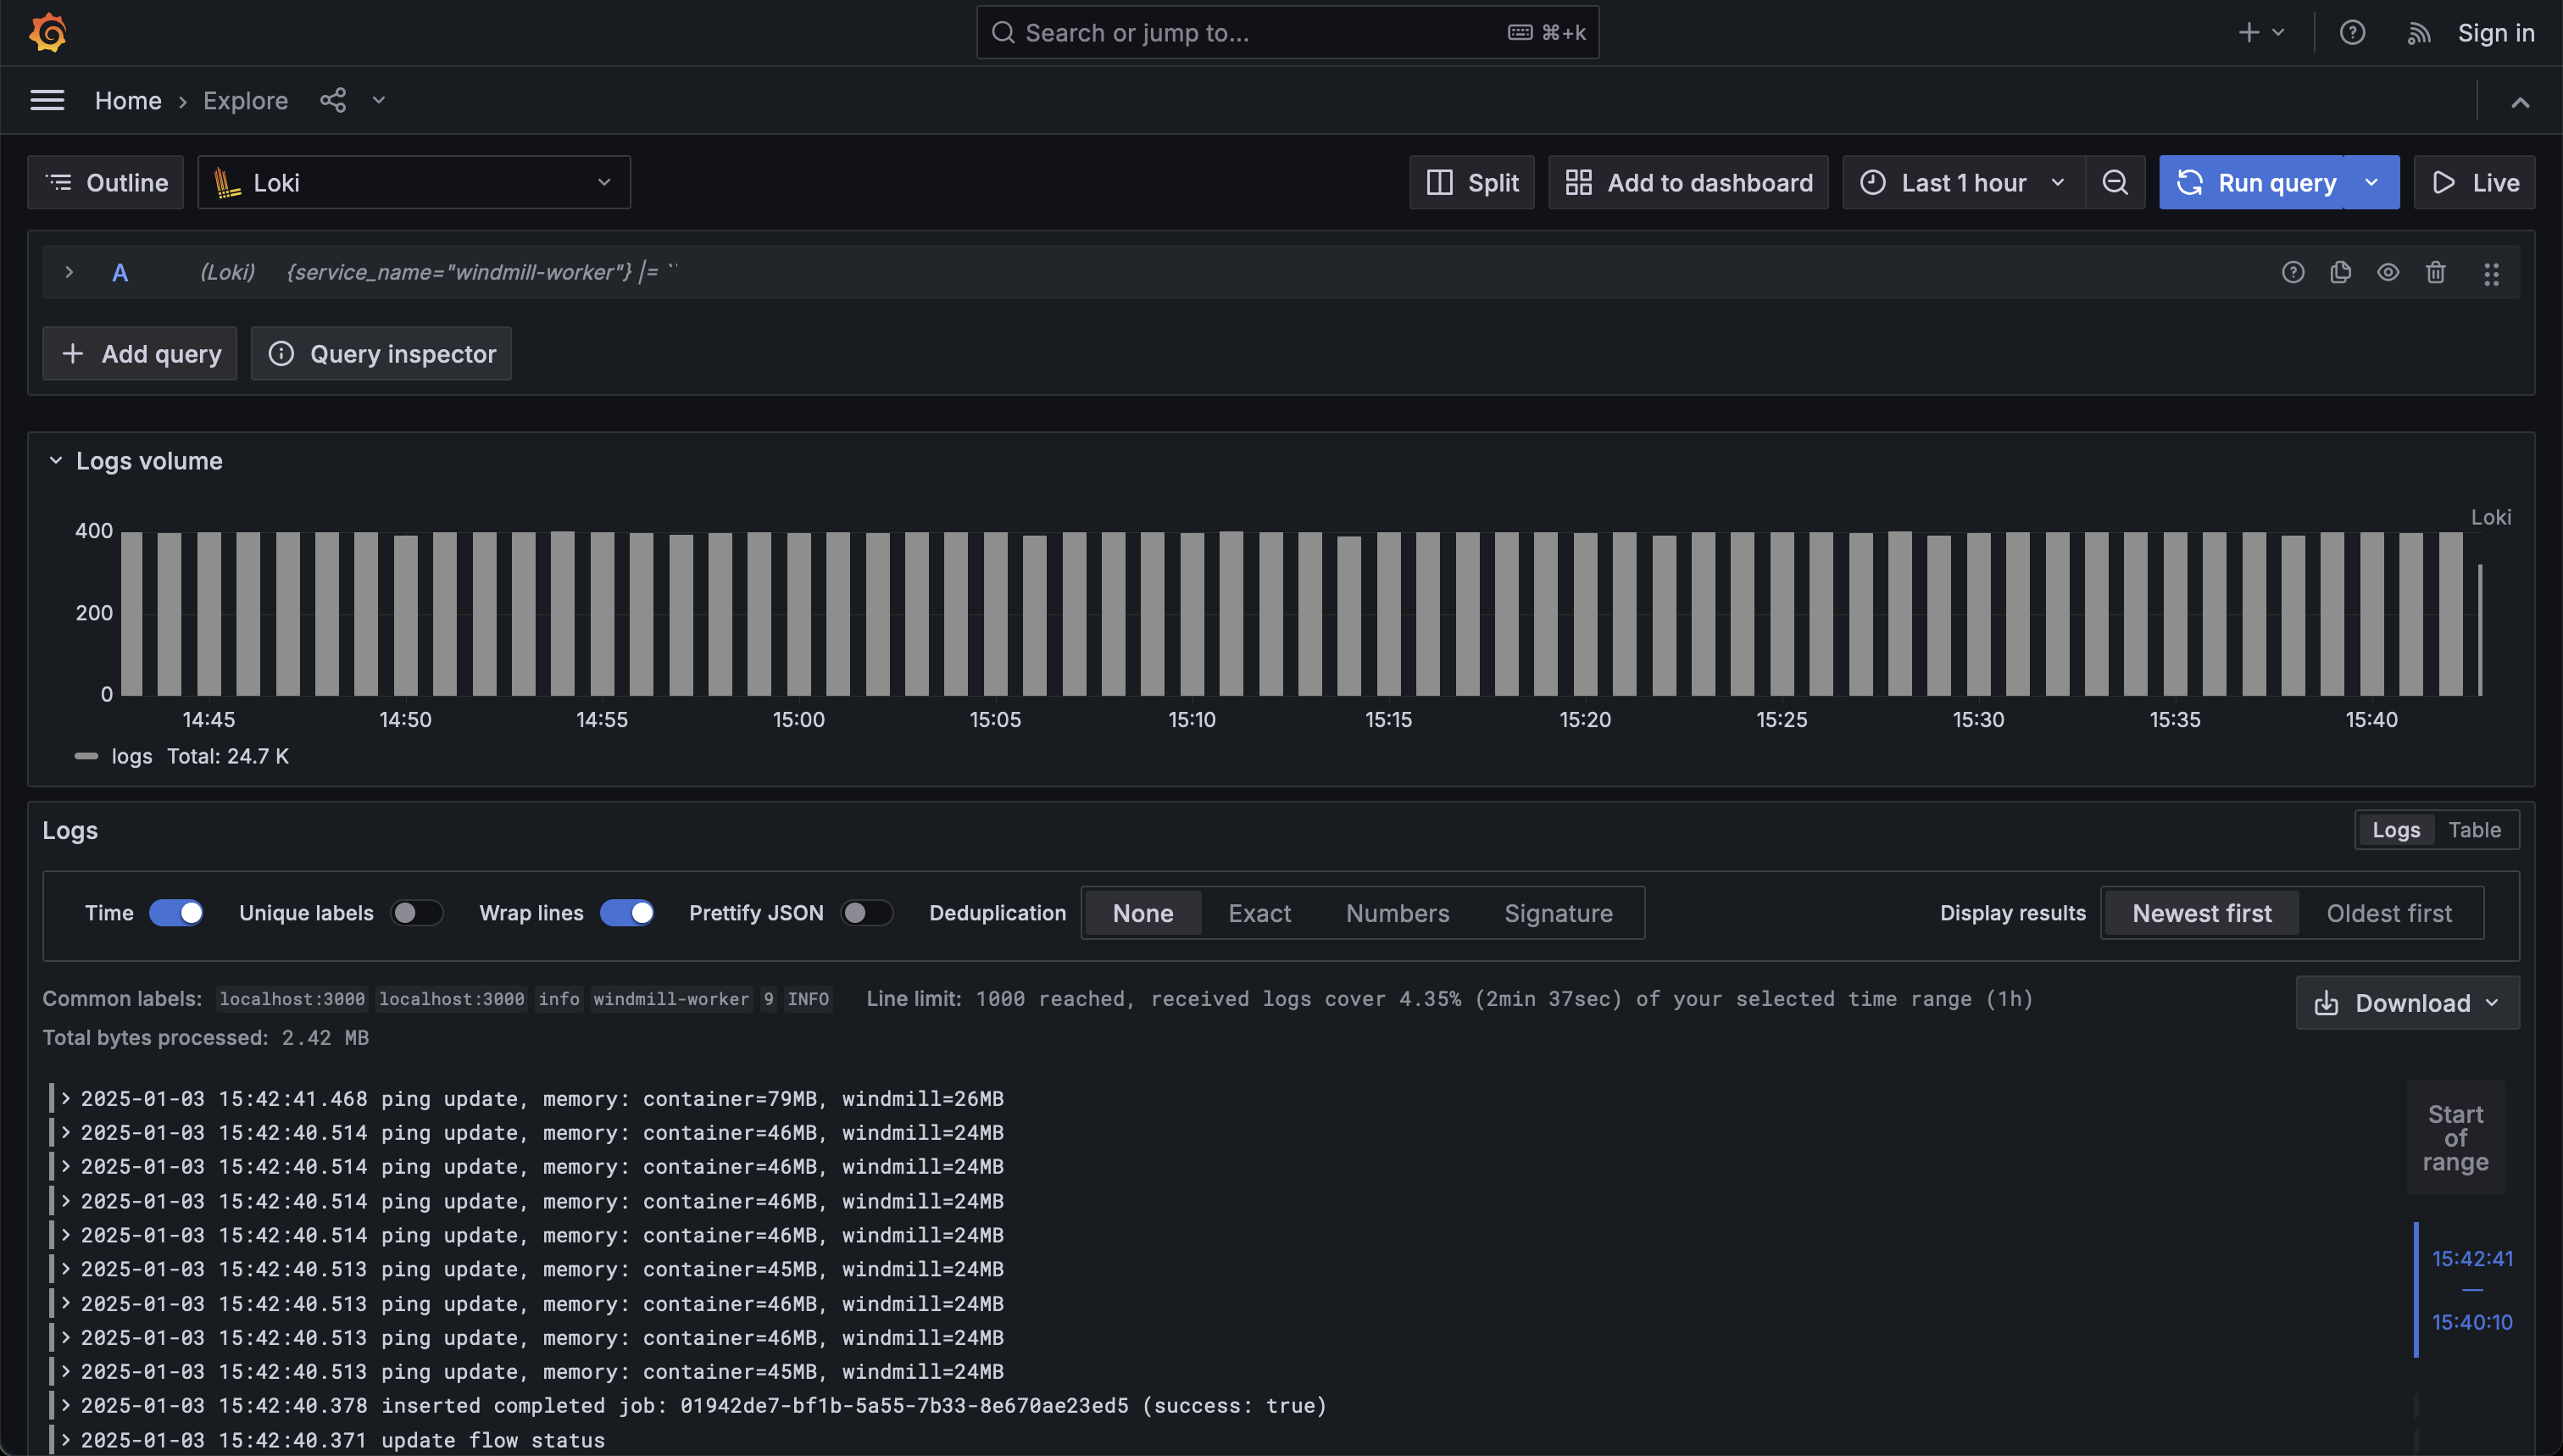Delete query A with the trash icon
Image resolution: width=2563 pixels, height=1456 pixels.
click(x=2436, y=272)
